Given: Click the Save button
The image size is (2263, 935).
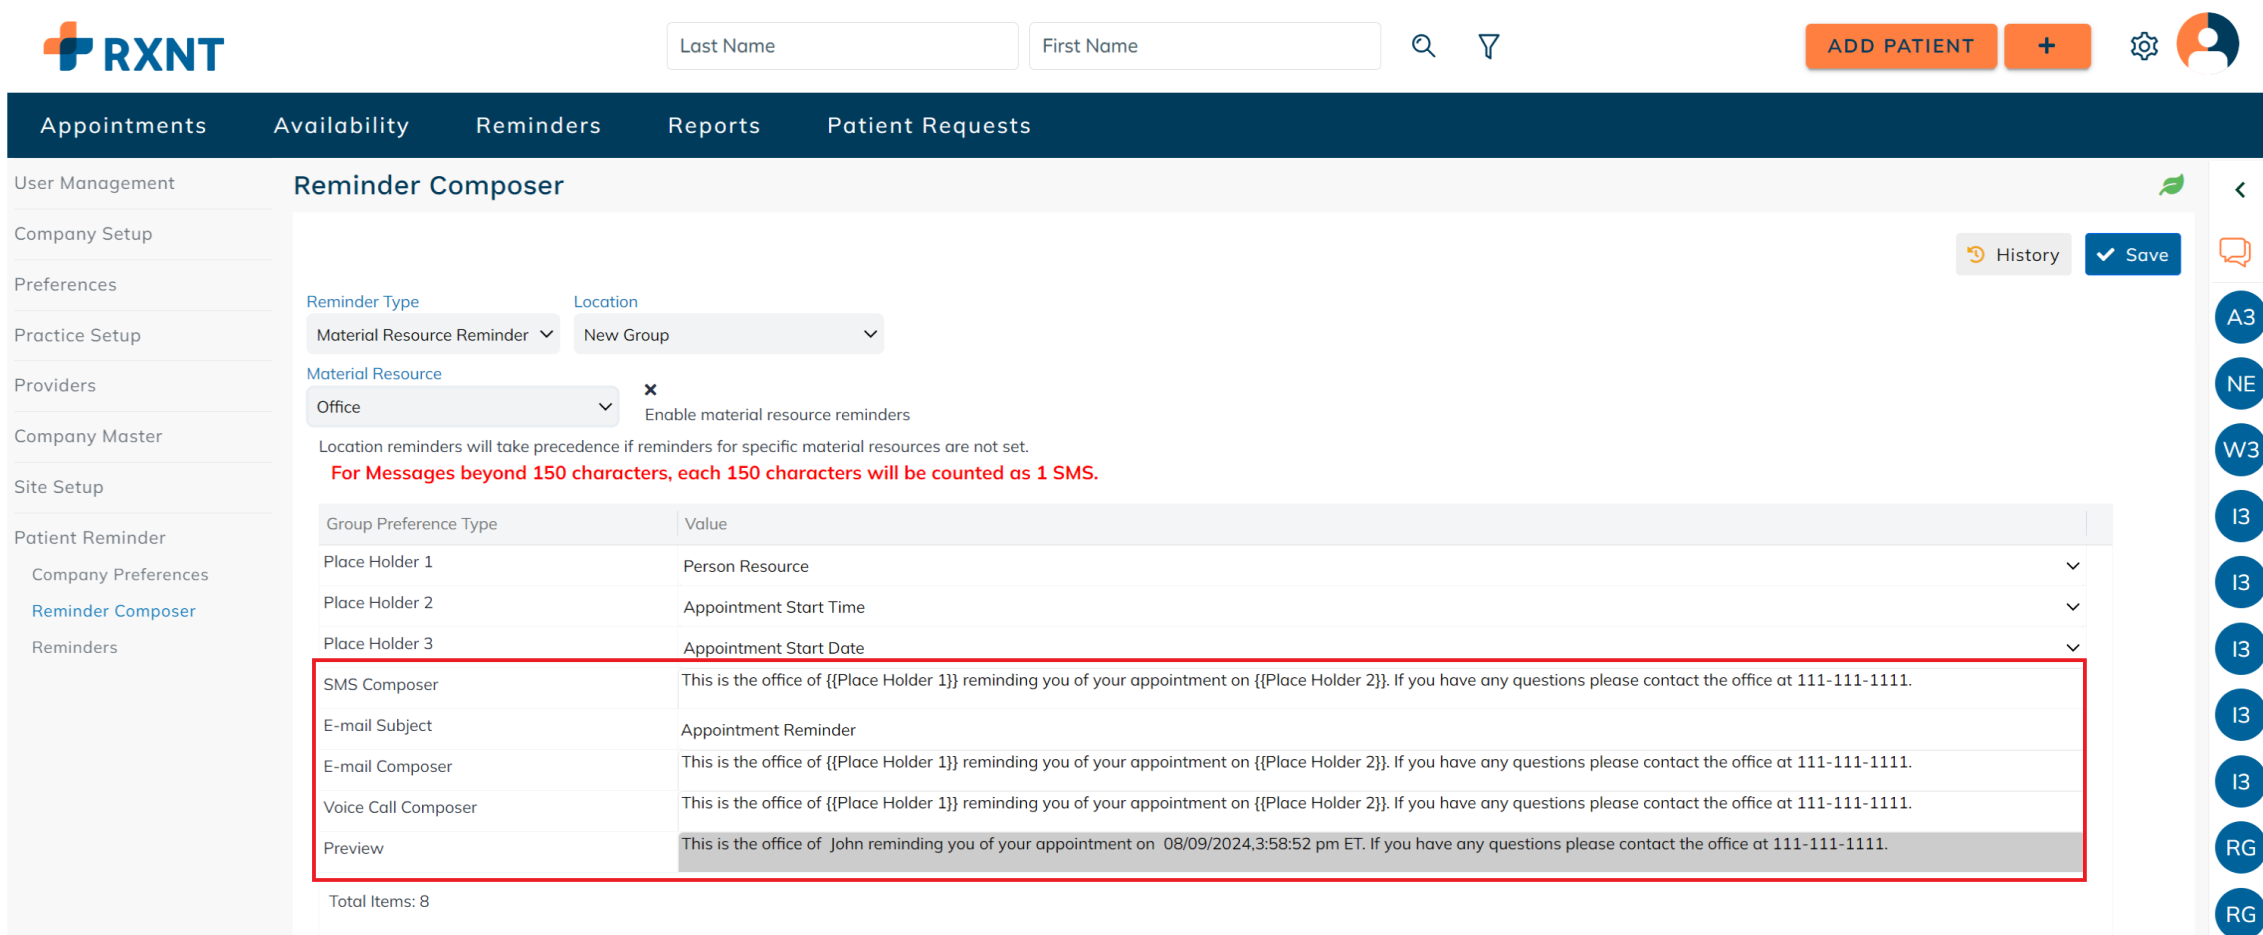Looking at the screenshot, I should [x=2132, y=254].
